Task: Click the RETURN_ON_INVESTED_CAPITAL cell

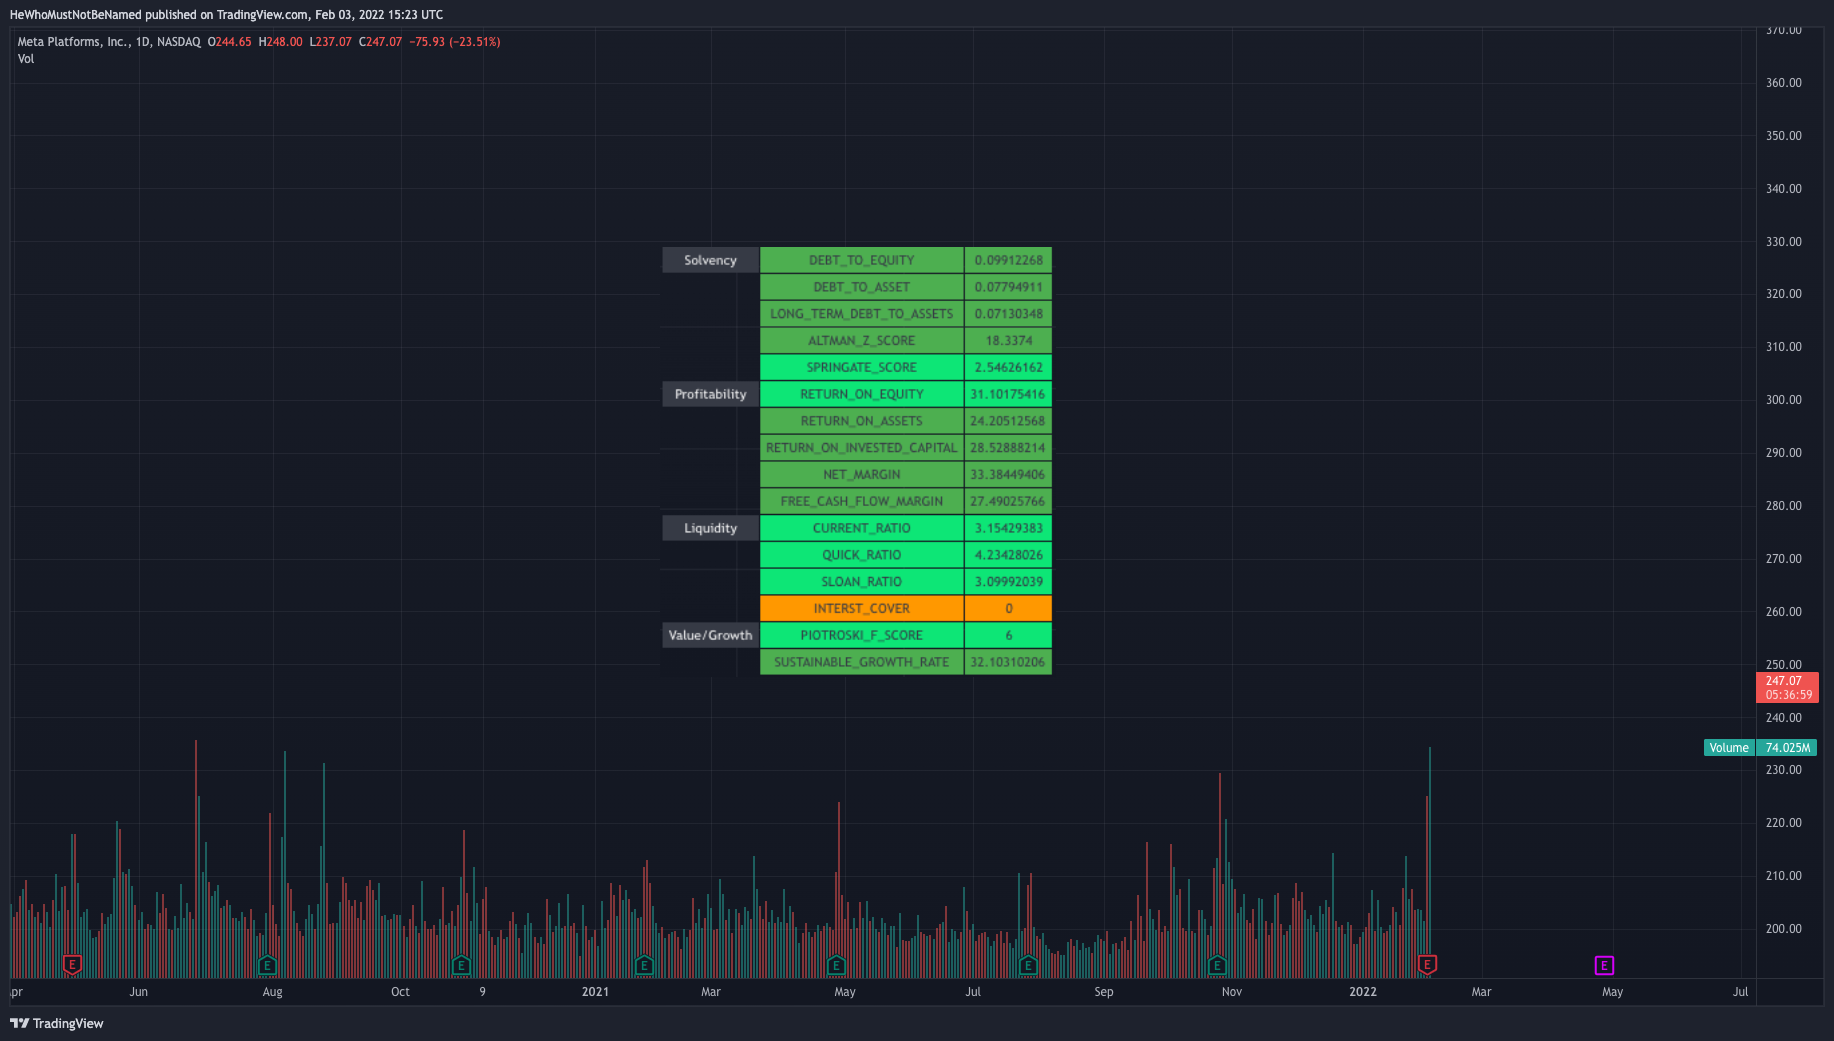Action: click(x=862, y=448)
